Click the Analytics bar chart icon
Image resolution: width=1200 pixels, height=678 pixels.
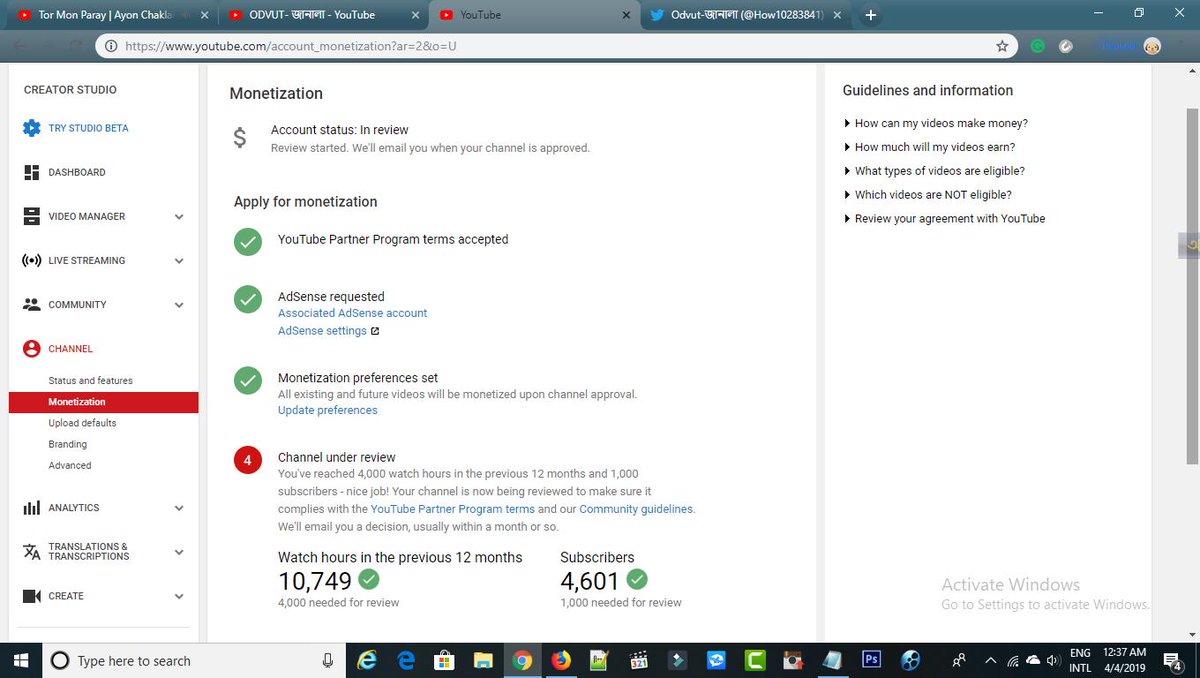pos(31,508)
